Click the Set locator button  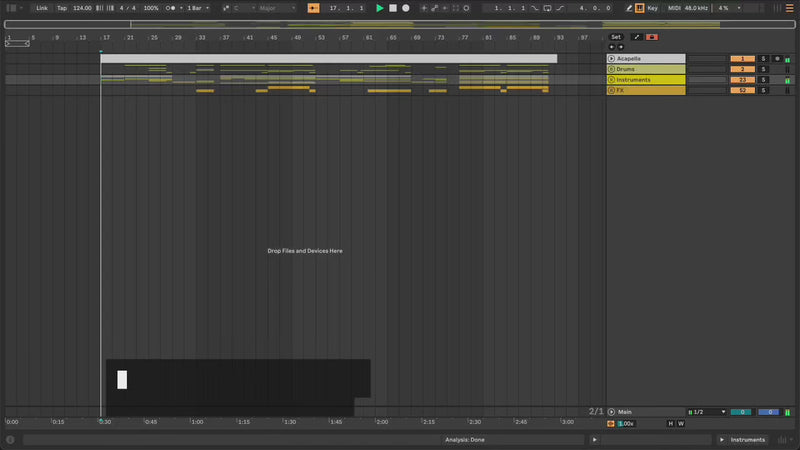(616, 37)
